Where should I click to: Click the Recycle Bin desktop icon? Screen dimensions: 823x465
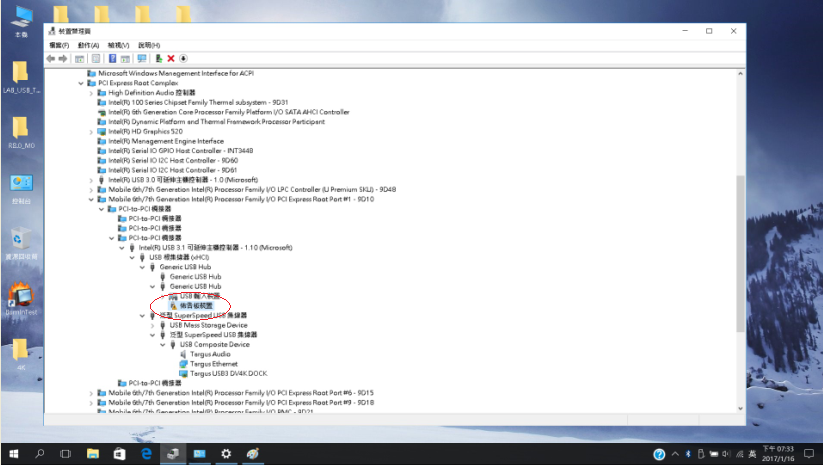pos(21,244)
